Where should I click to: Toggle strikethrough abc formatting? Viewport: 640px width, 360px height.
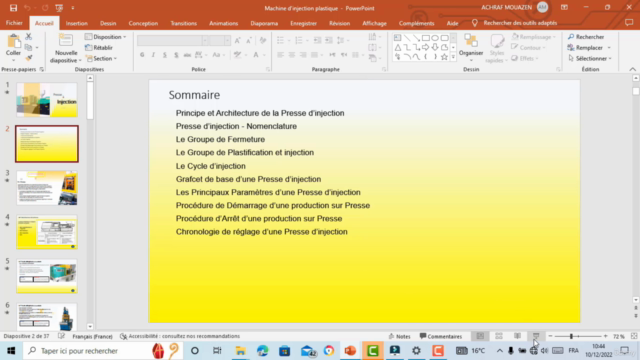click(187, 55)
